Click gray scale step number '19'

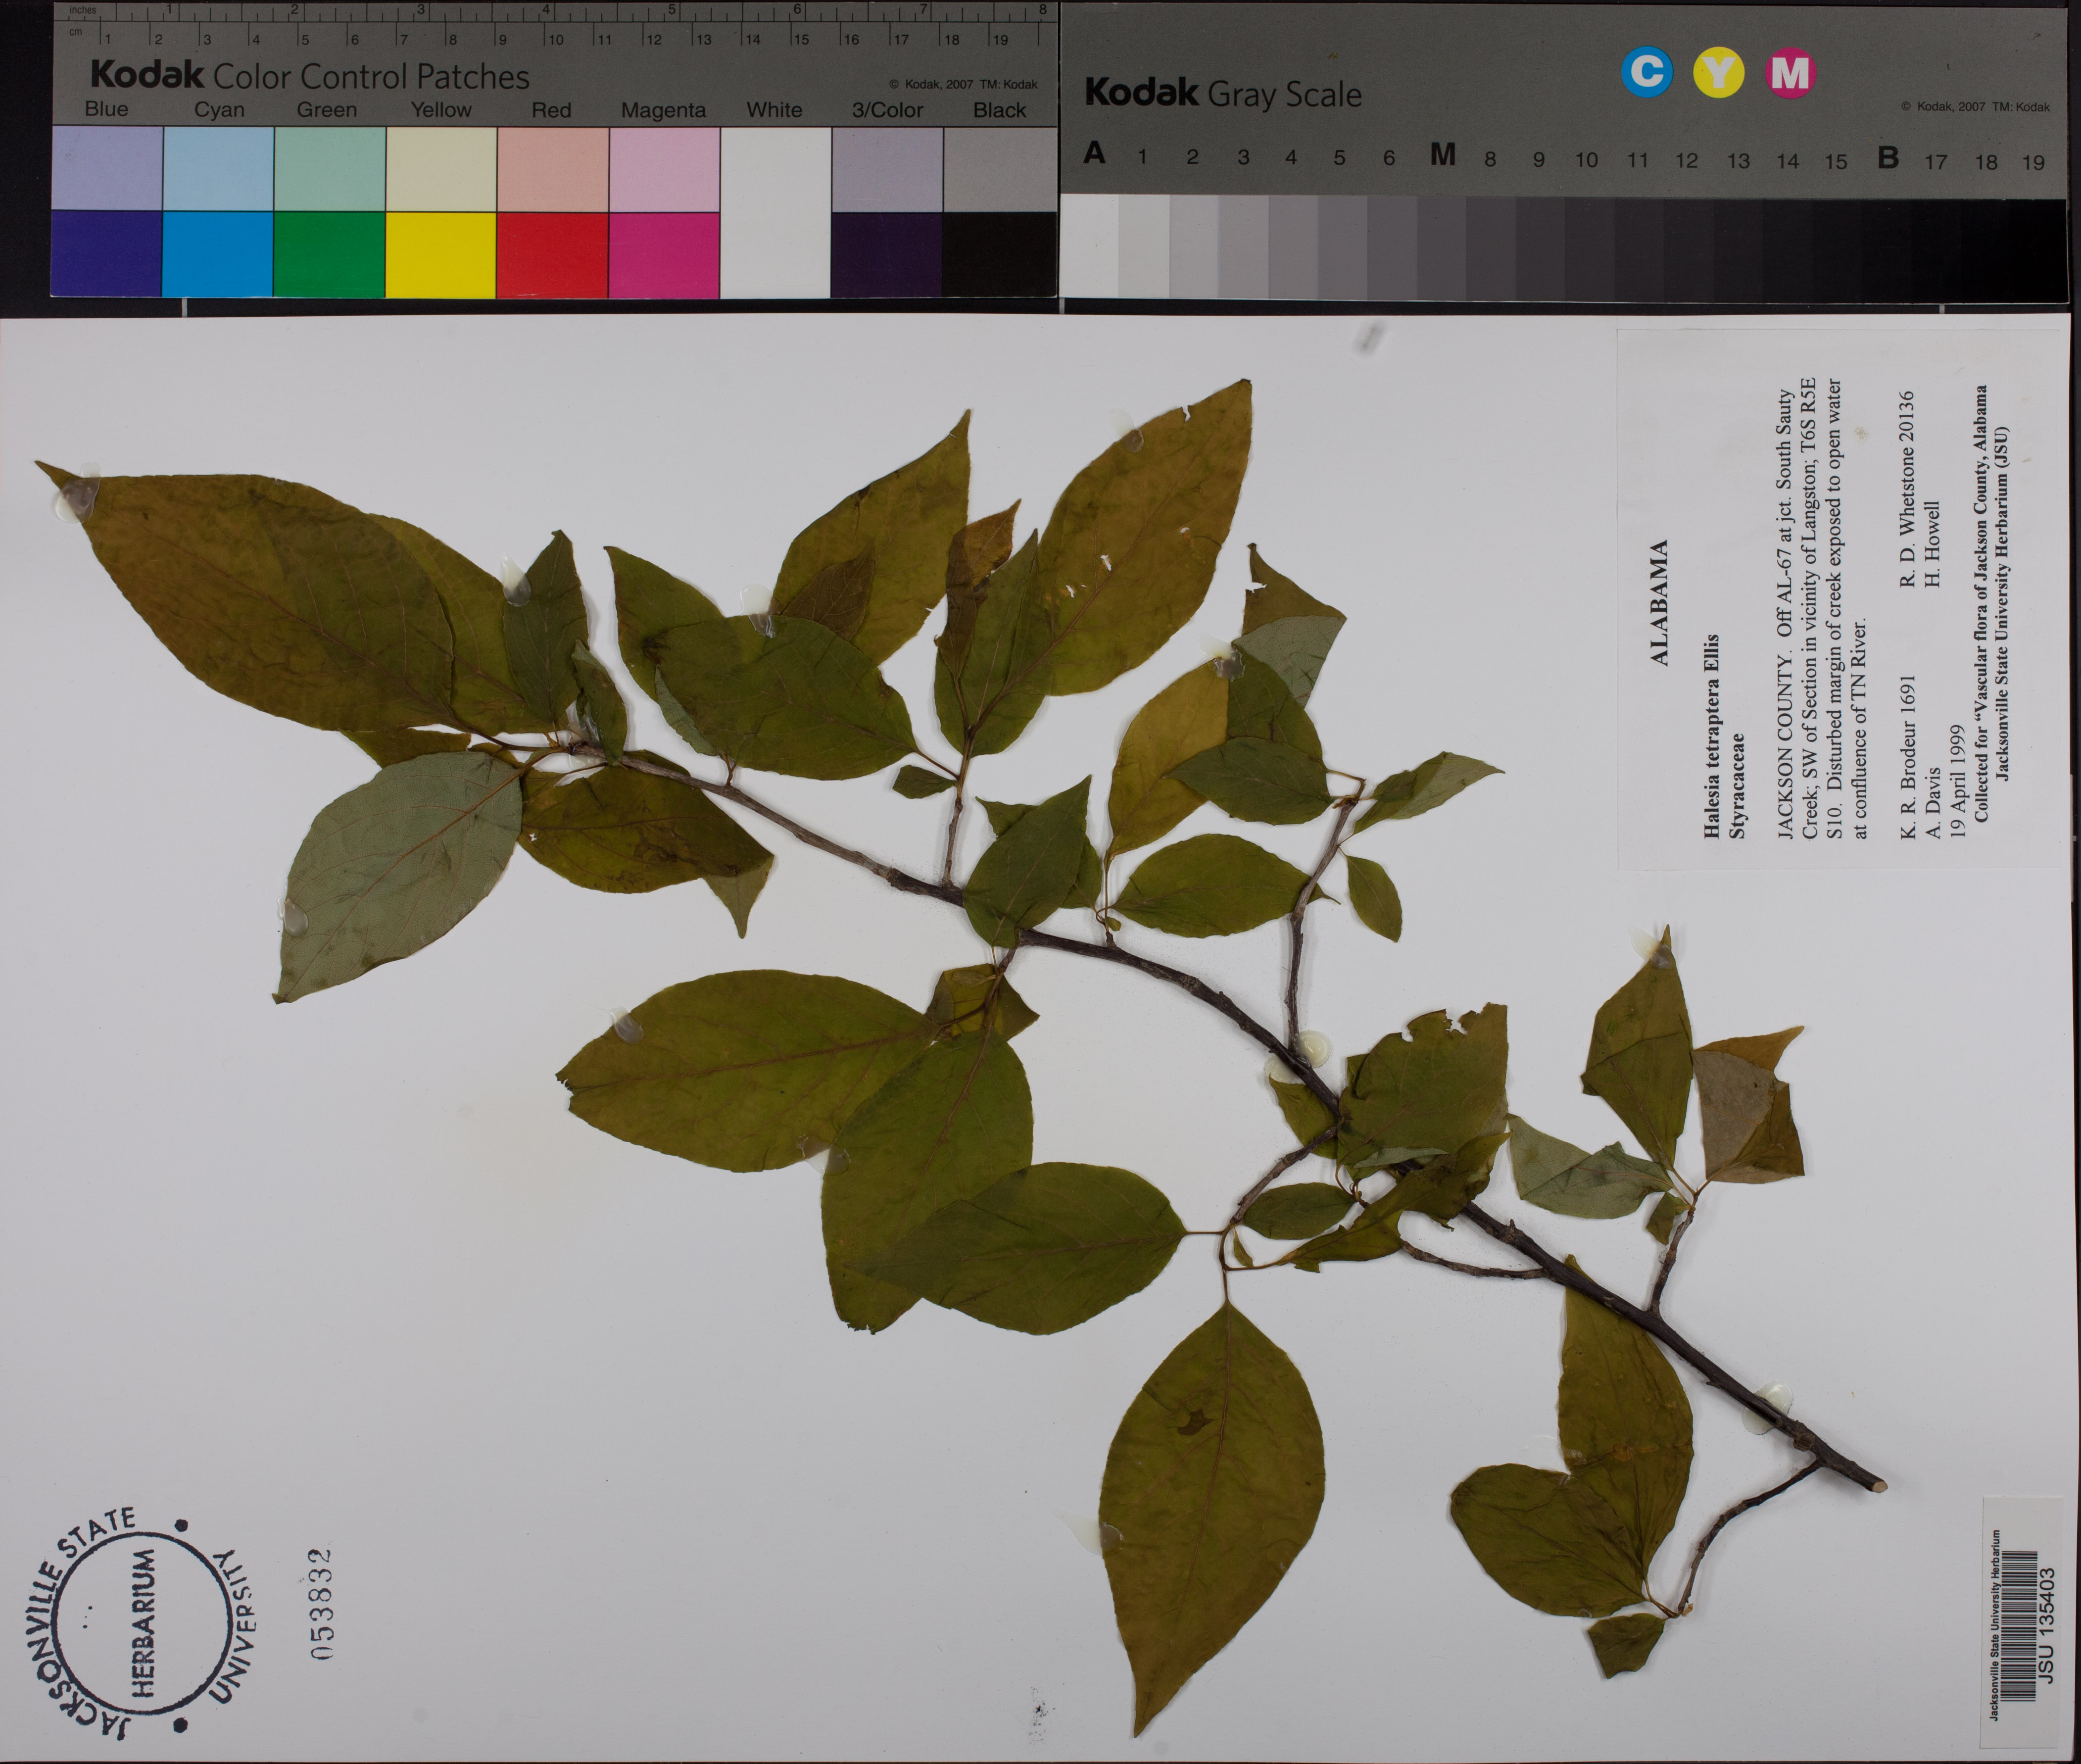2033,162
